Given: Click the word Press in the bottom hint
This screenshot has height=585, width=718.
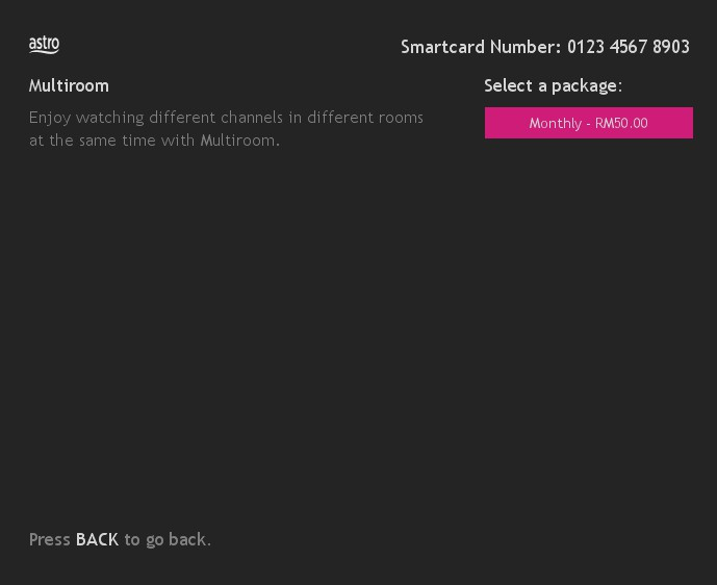Looking at the screenshot, I should (x=49, y=539).
